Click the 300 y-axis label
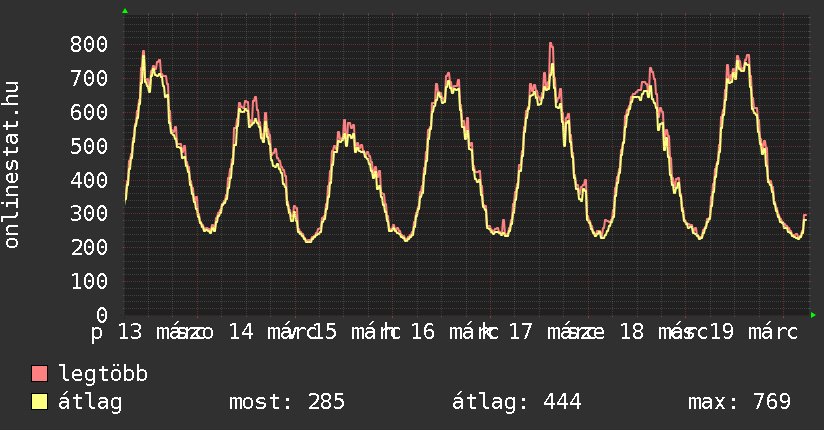 pos(89,213)
